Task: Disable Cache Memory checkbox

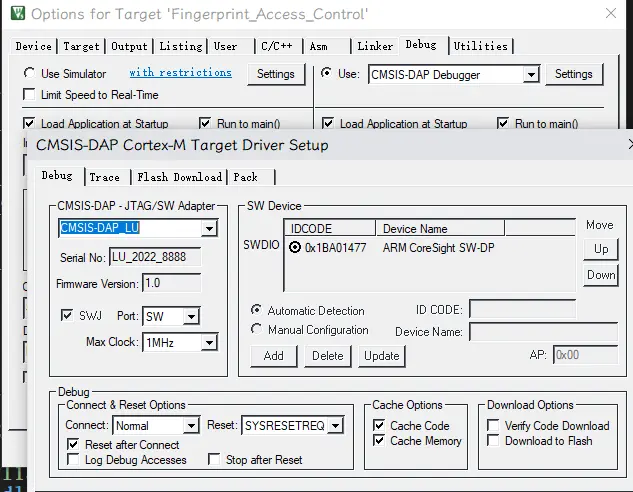Action: 379,441
